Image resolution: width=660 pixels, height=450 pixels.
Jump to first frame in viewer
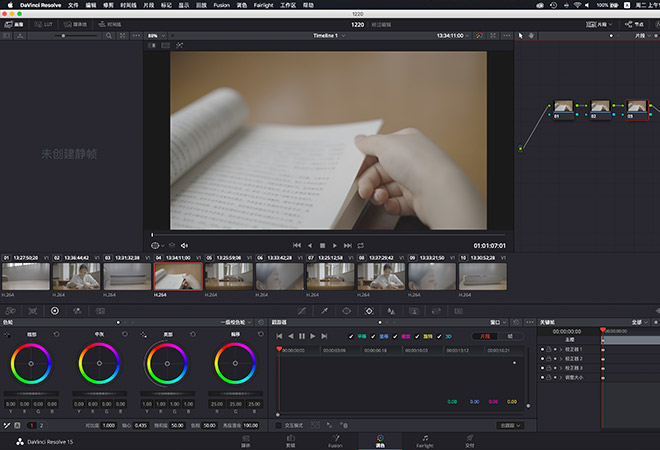pyautogui.click(x=297, y=245)
